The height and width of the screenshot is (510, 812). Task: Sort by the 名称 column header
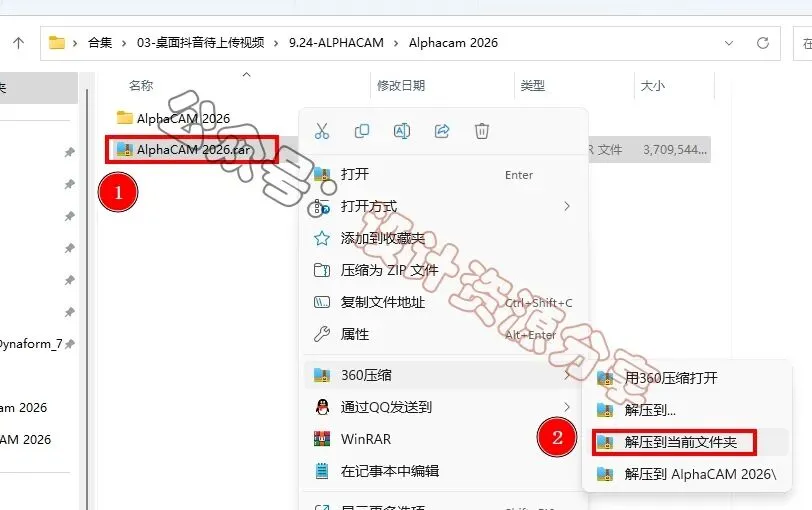point(141,85)
